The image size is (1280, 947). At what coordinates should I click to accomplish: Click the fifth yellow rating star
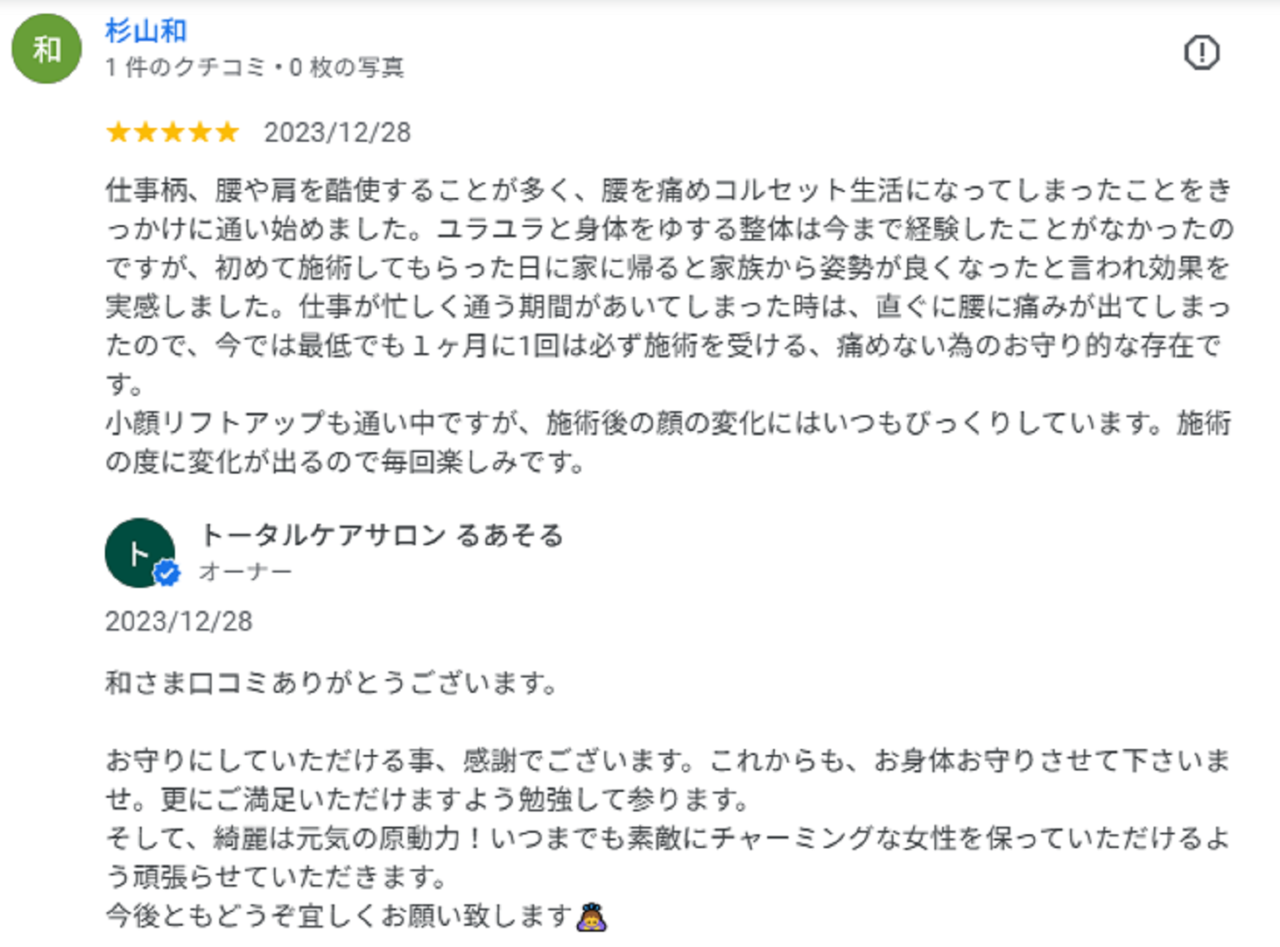(228, 132)
